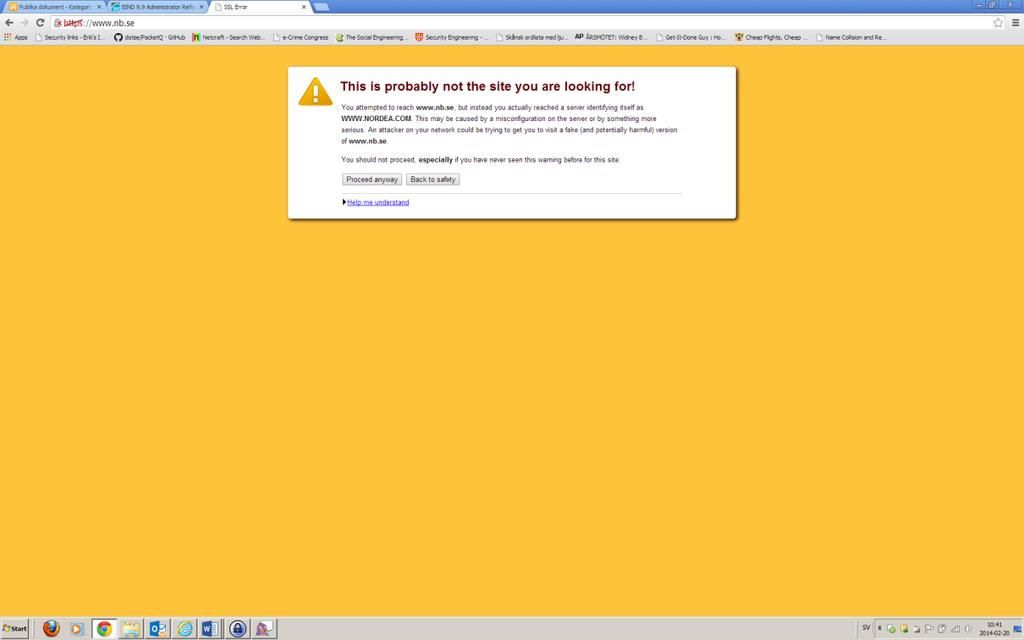Select the Chrome taskbar icon
Image resolution: width=1024 pixels, height=640 pixels.
(104, 629)
